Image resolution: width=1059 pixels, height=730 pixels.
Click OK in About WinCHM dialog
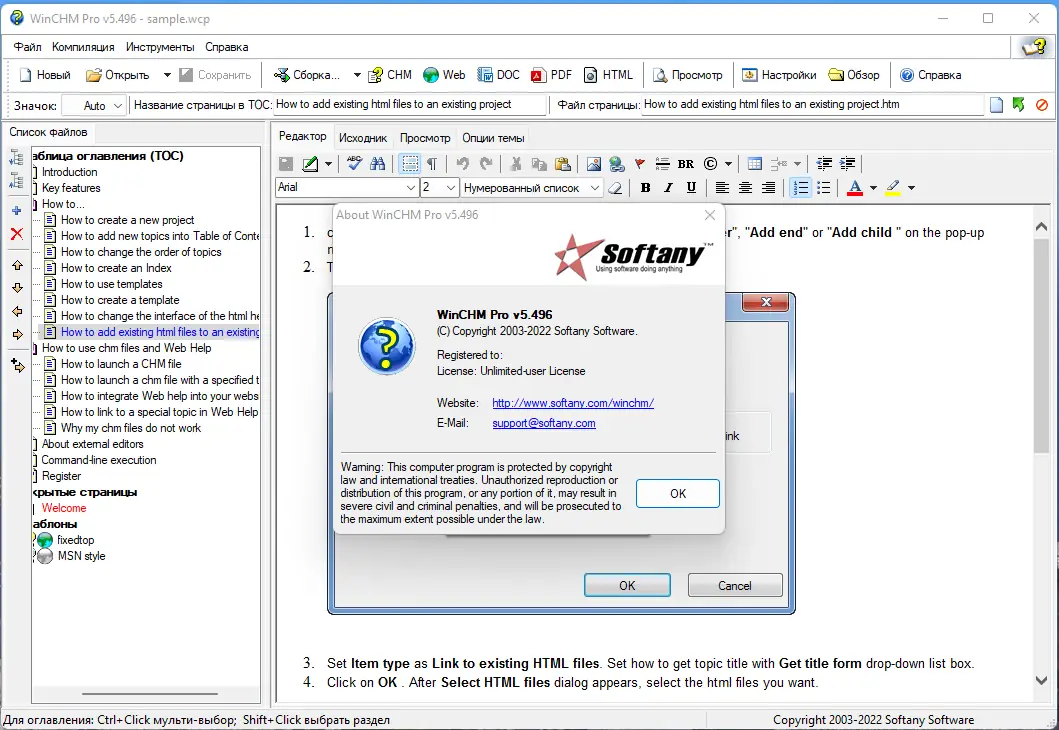(677, 494)
